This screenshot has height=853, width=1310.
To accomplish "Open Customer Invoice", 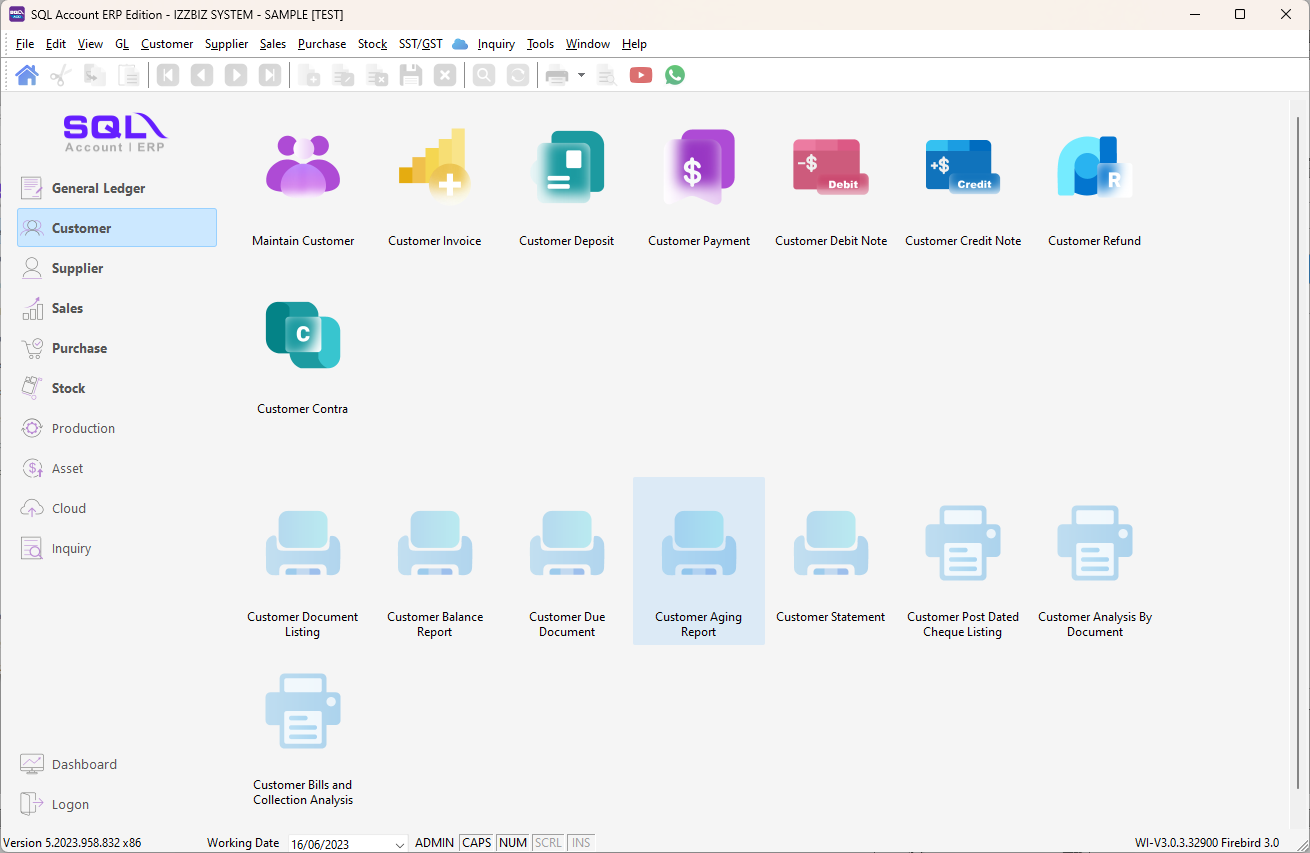I will 435,188.
